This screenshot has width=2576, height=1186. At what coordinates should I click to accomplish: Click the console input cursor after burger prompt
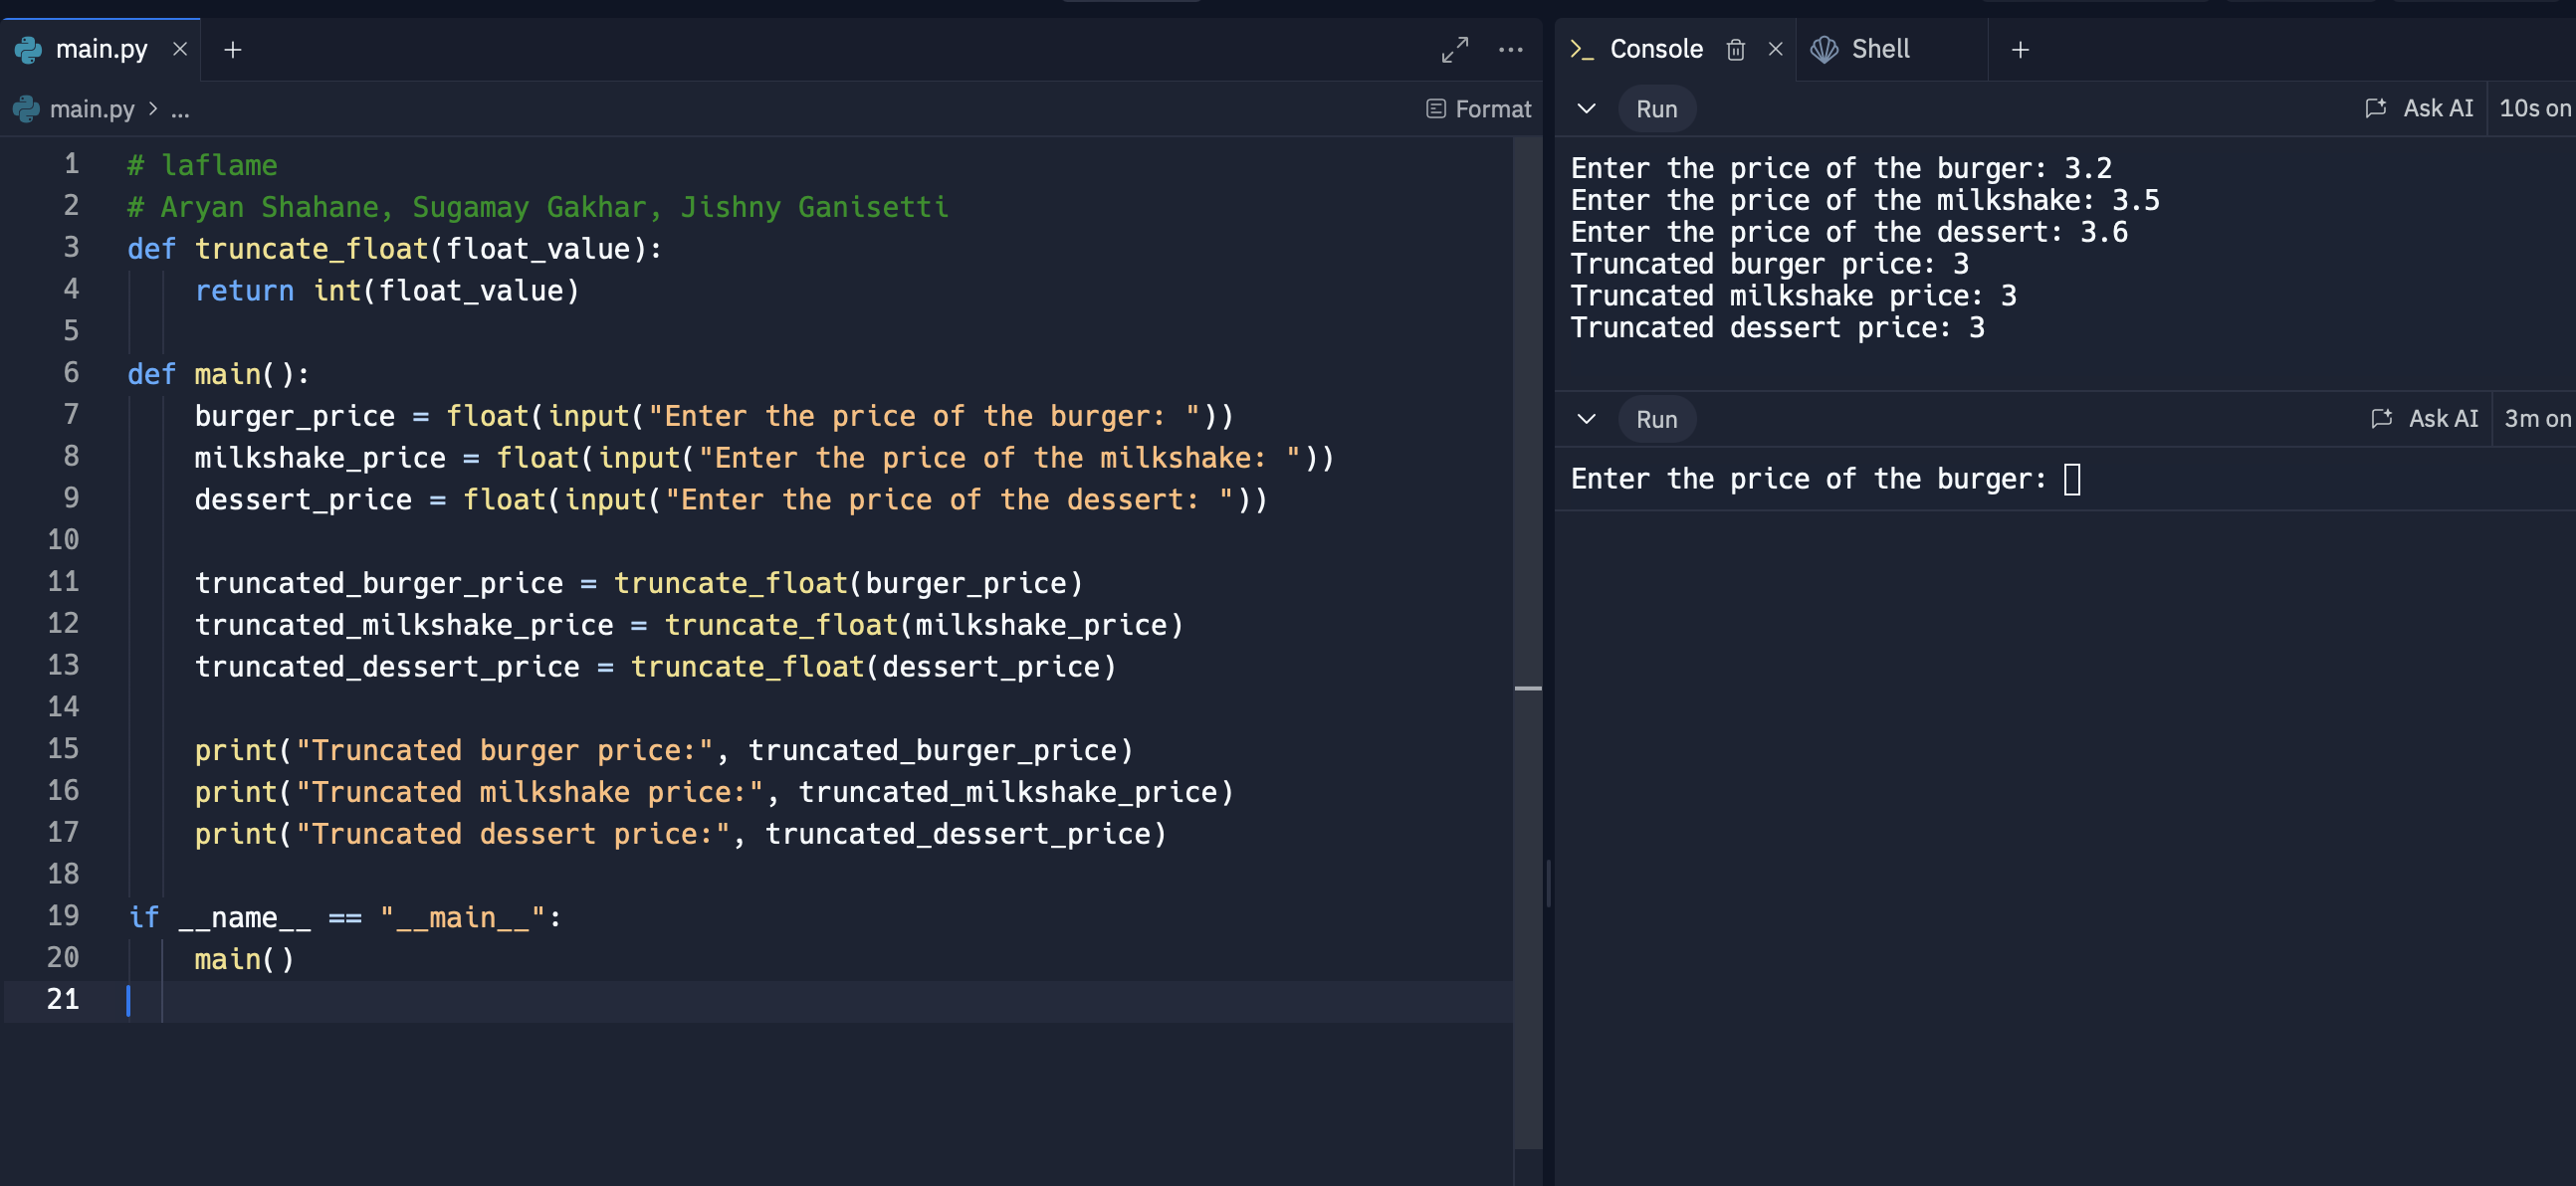click(x=2072, y=479)
